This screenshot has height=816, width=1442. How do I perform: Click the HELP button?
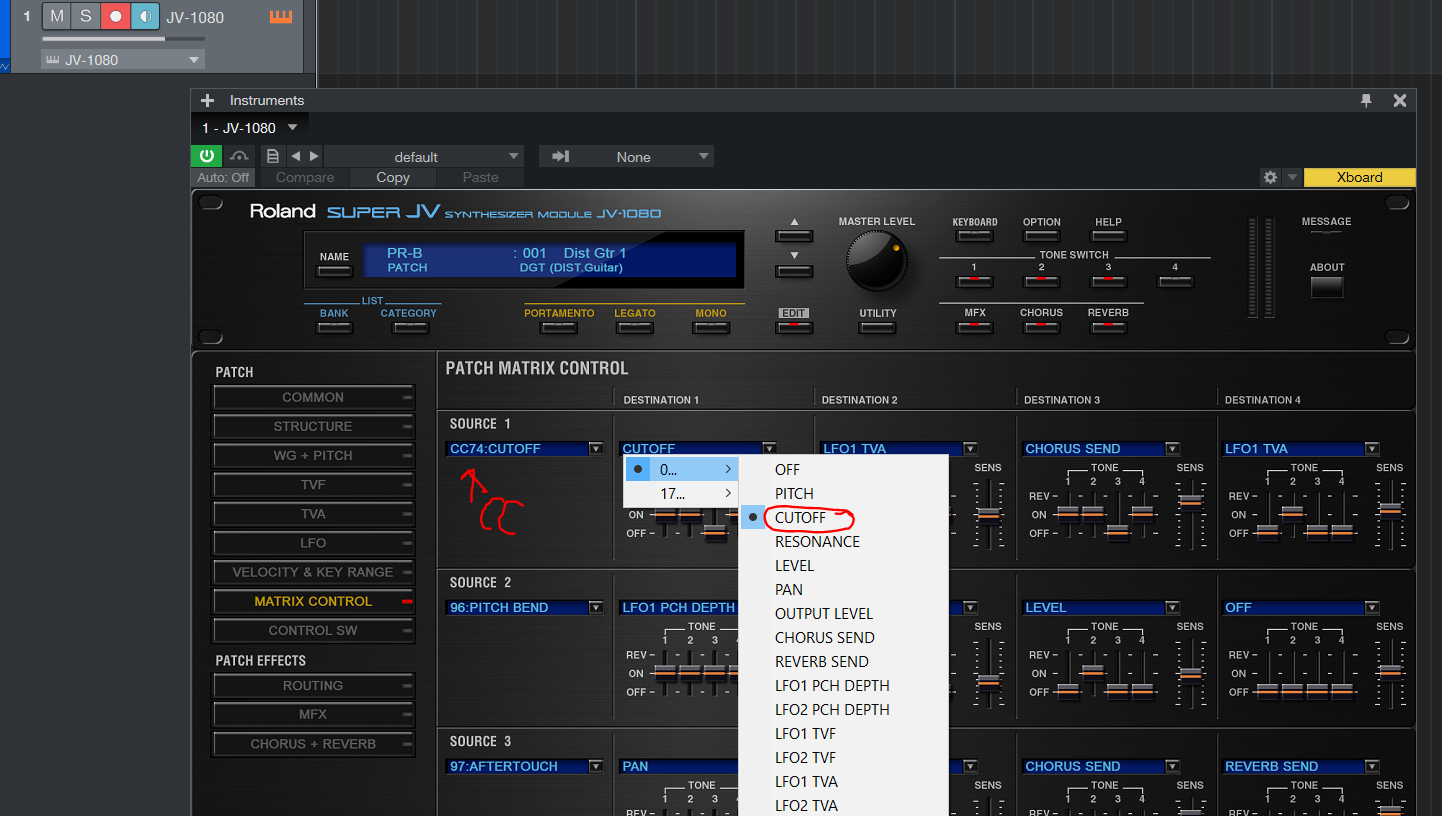tap(1108, 236)
